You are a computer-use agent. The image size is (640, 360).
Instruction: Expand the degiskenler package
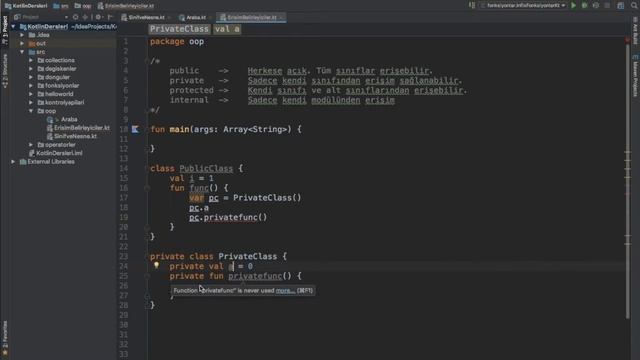31,69
